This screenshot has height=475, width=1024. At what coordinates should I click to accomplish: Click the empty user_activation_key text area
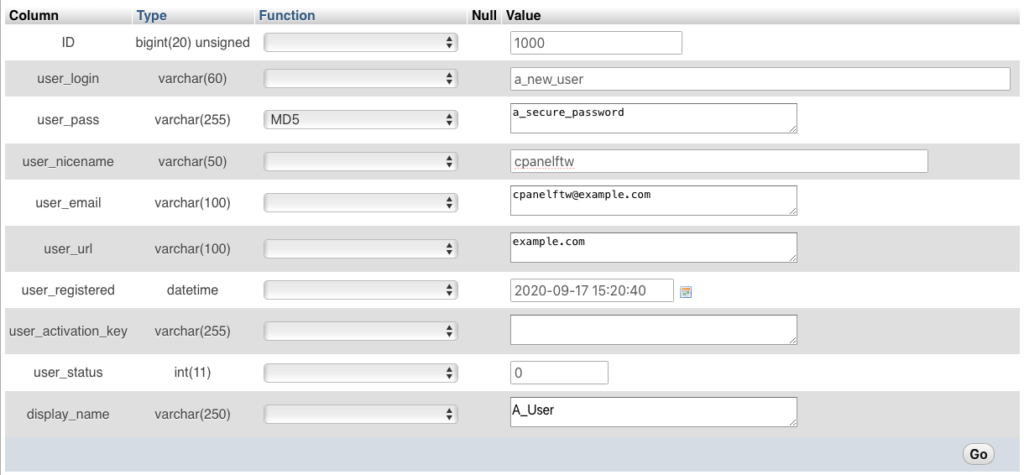point(652,330)
